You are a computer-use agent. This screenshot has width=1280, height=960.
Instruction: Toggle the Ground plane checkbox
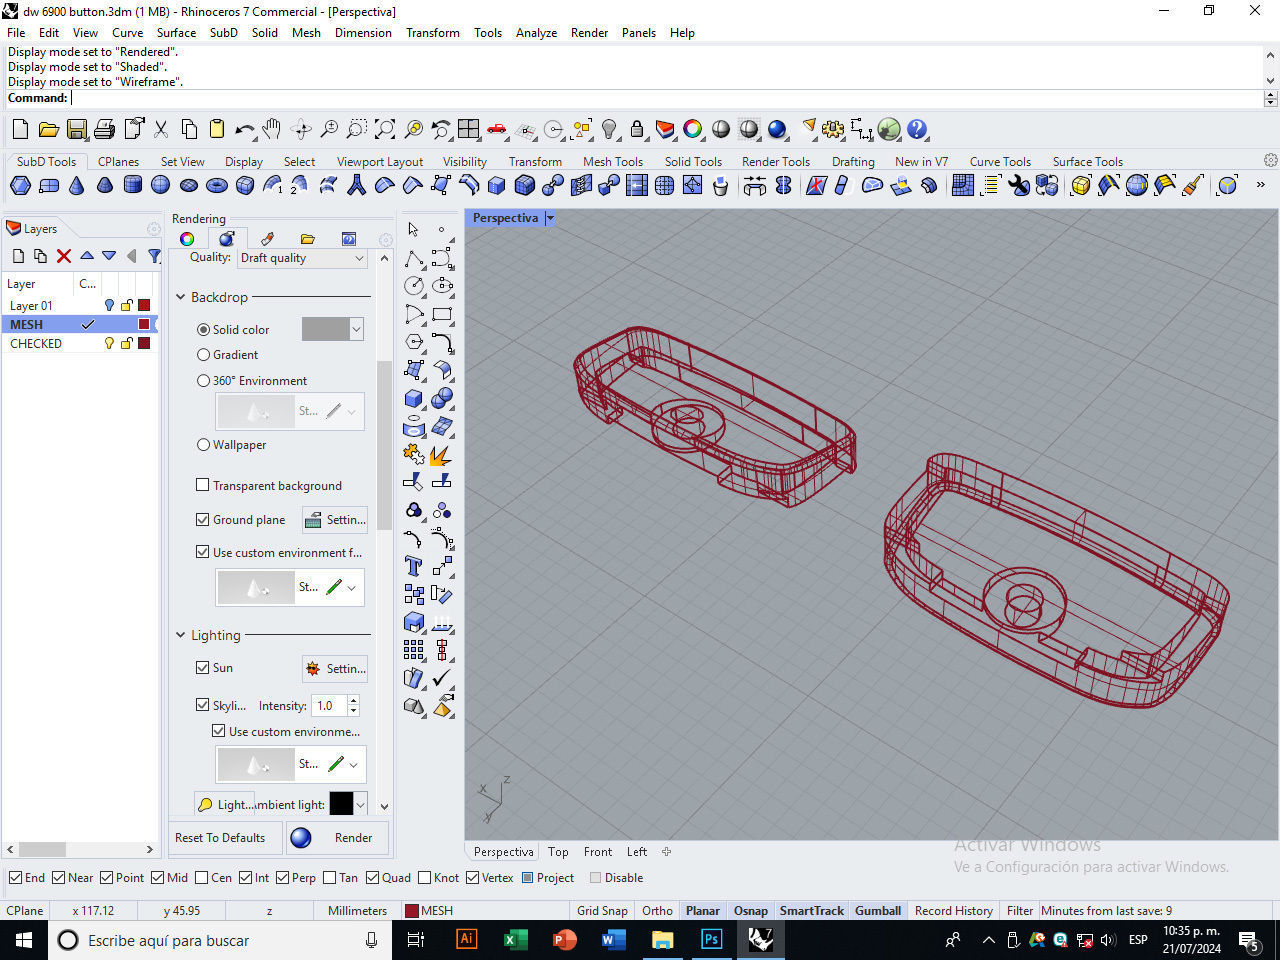click(203, 519)
